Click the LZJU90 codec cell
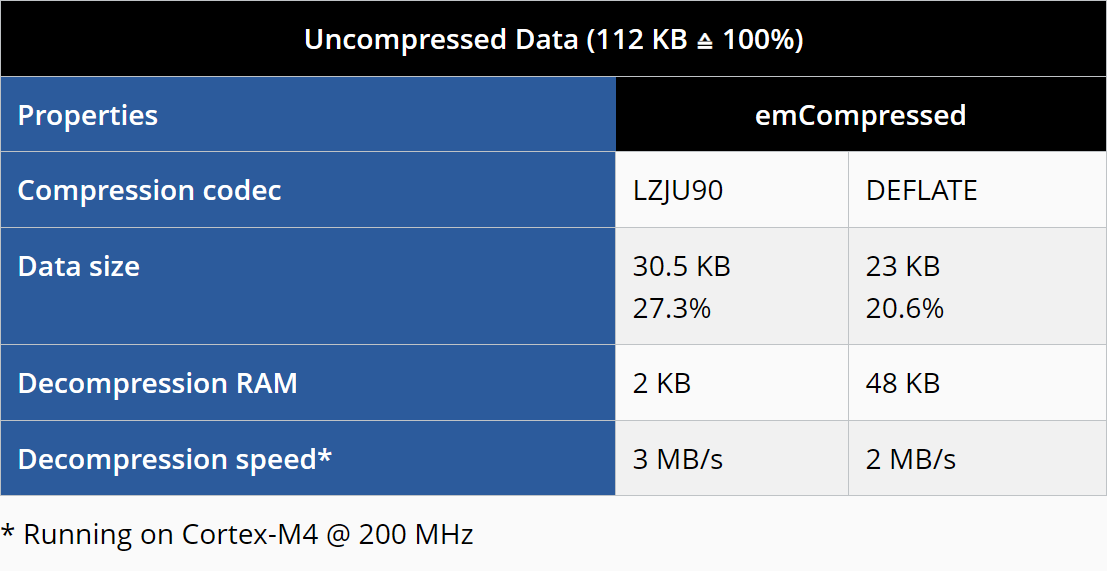The width and height of the screenshot is (1107, 571). click(732, 190)
